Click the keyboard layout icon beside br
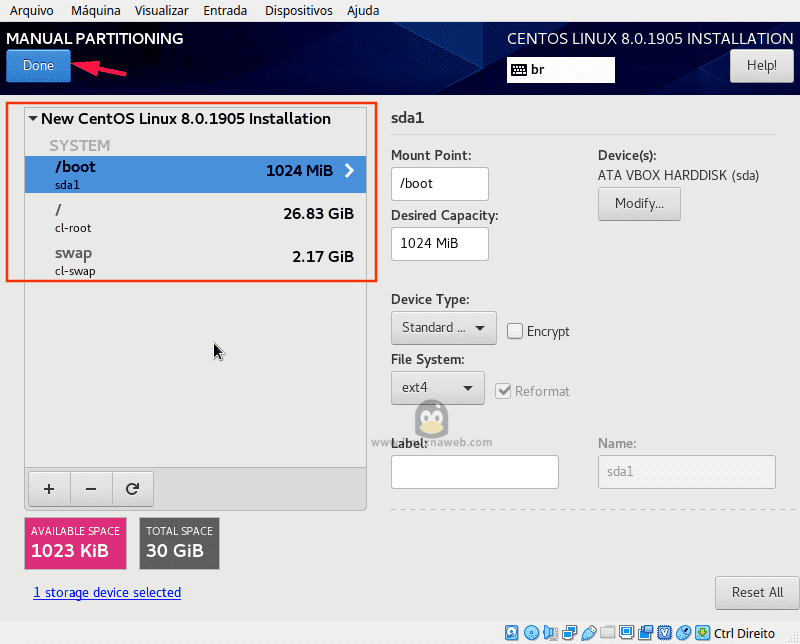 point(519,70)
